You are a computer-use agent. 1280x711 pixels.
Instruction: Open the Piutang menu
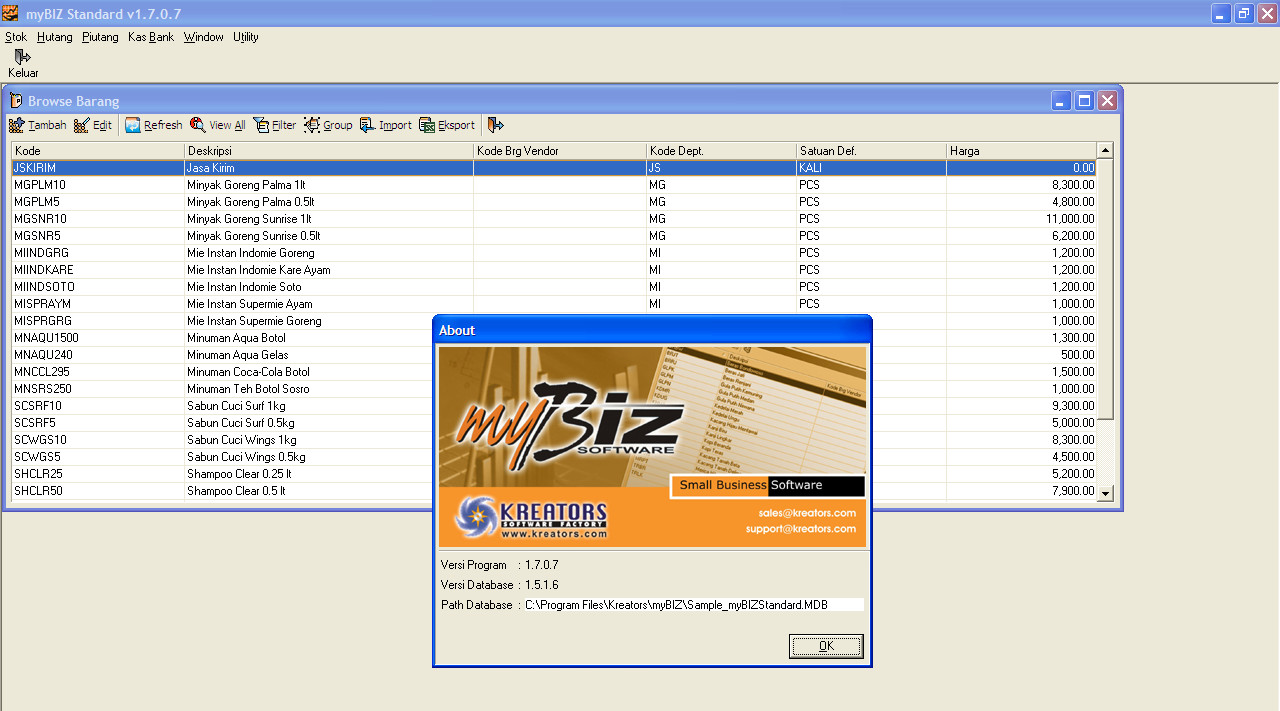tap(100, 37)
